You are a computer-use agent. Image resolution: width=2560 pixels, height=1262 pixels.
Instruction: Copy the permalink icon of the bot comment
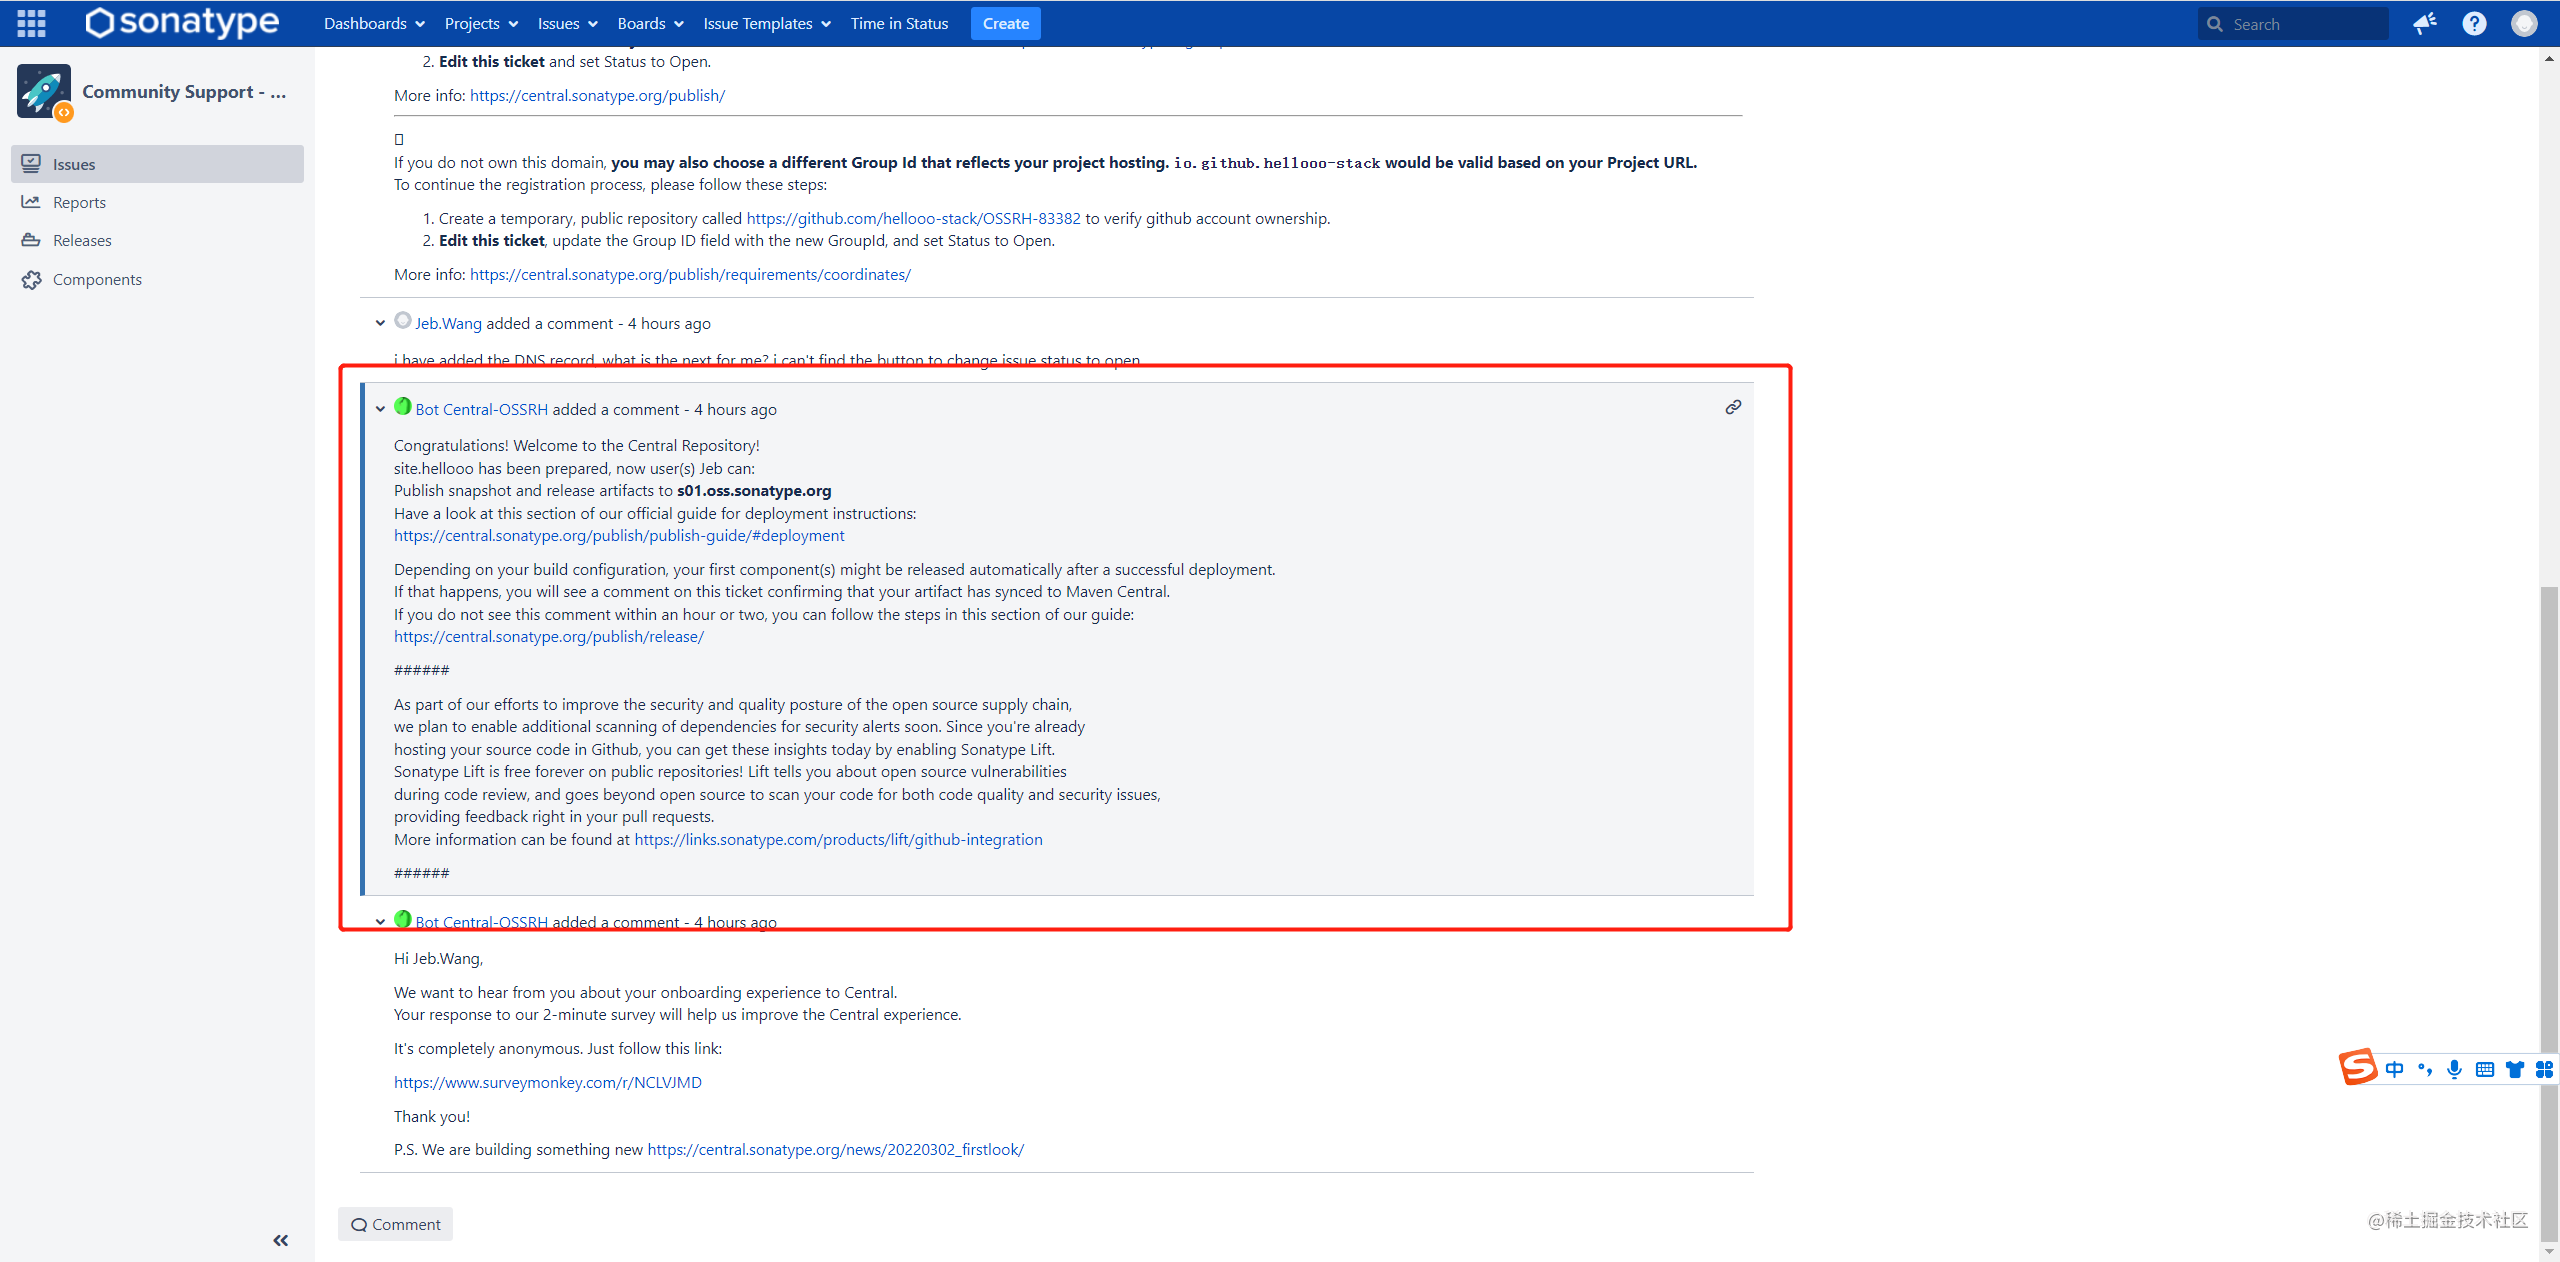coord(1733,407)
